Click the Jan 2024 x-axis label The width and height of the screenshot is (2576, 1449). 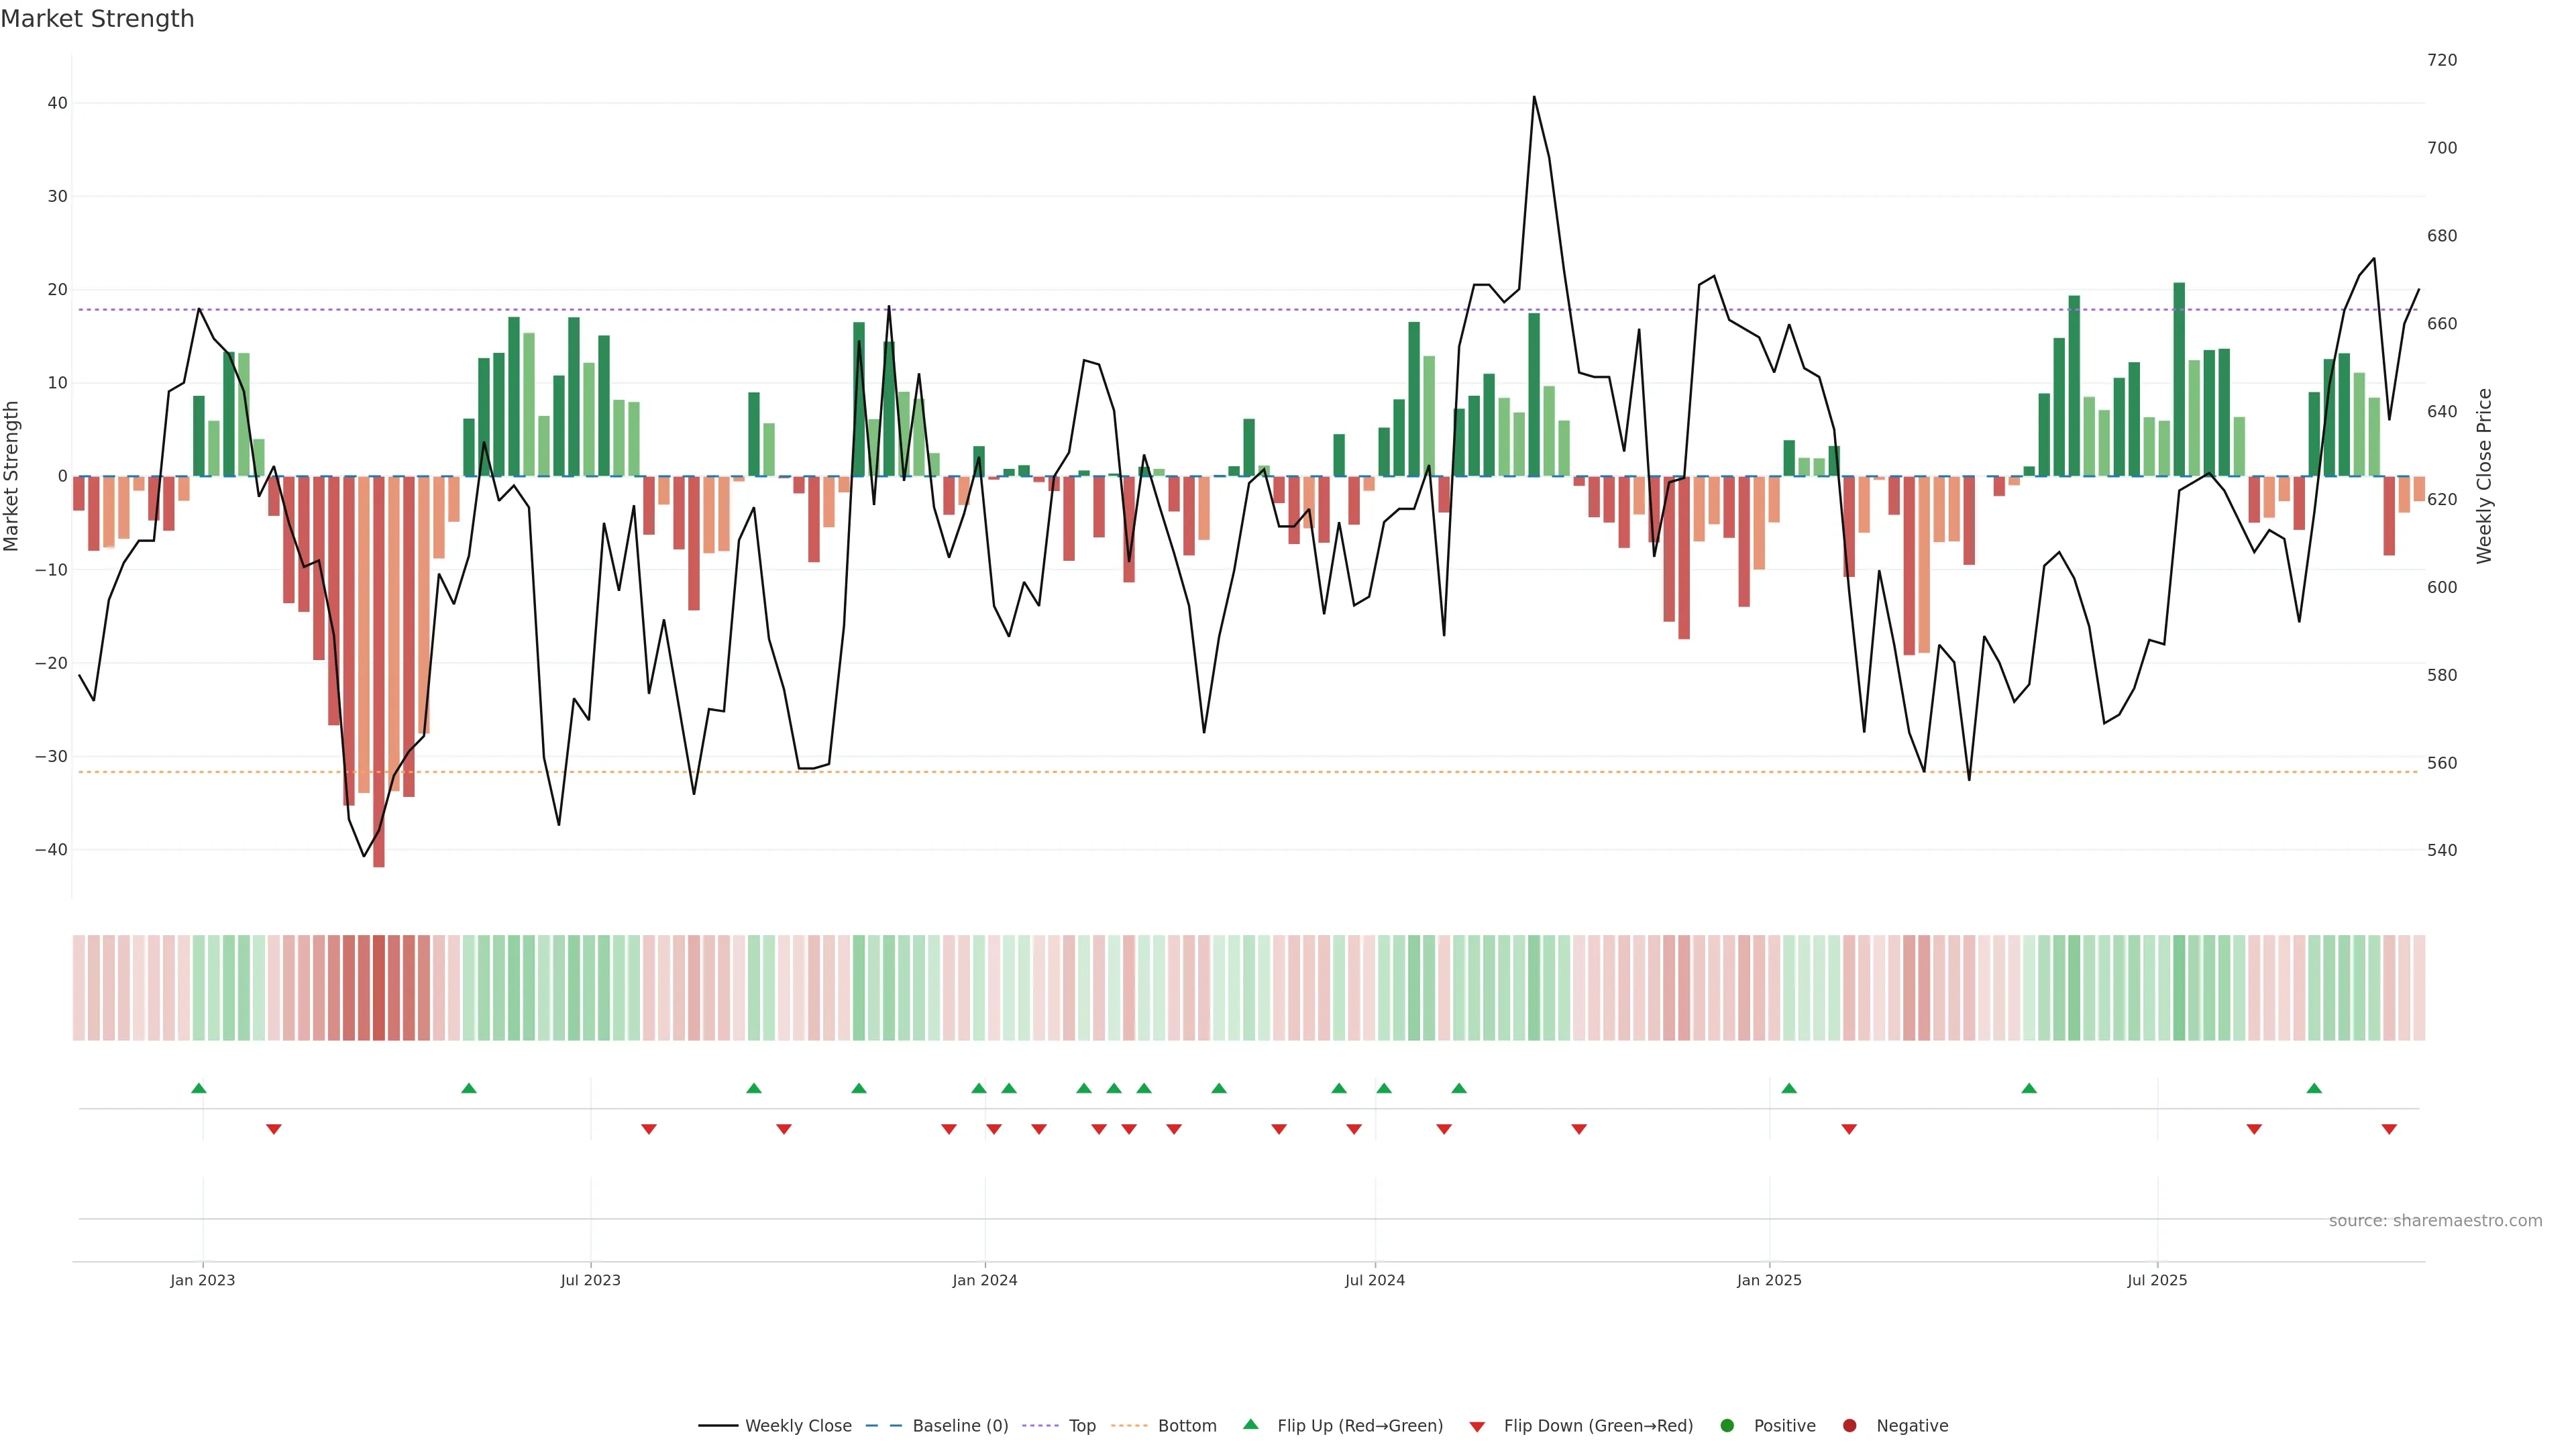click(x=985, y=1280)
